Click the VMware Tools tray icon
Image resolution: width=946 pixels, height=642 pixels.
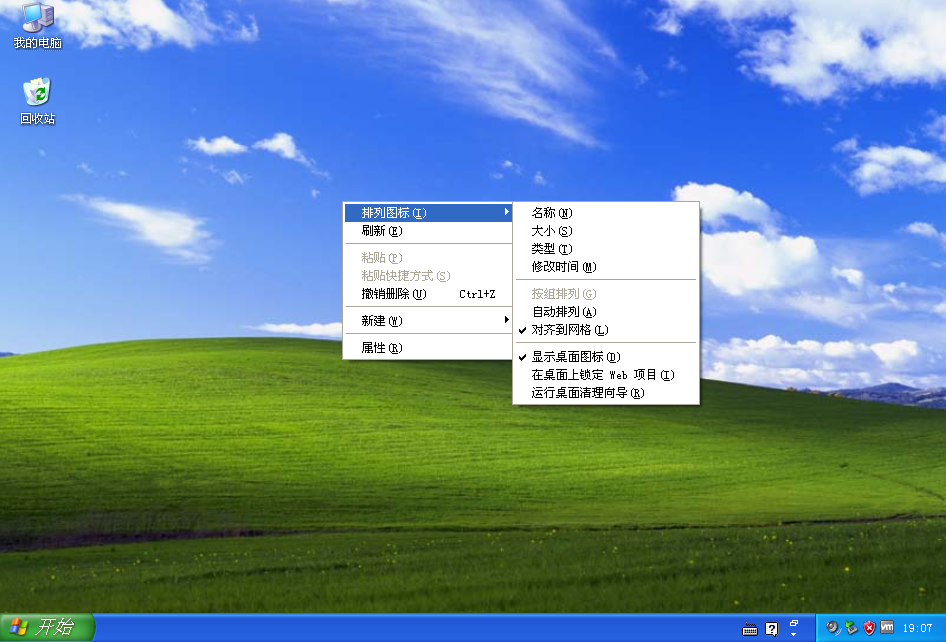pyautogui.click(x=887, y=628)
